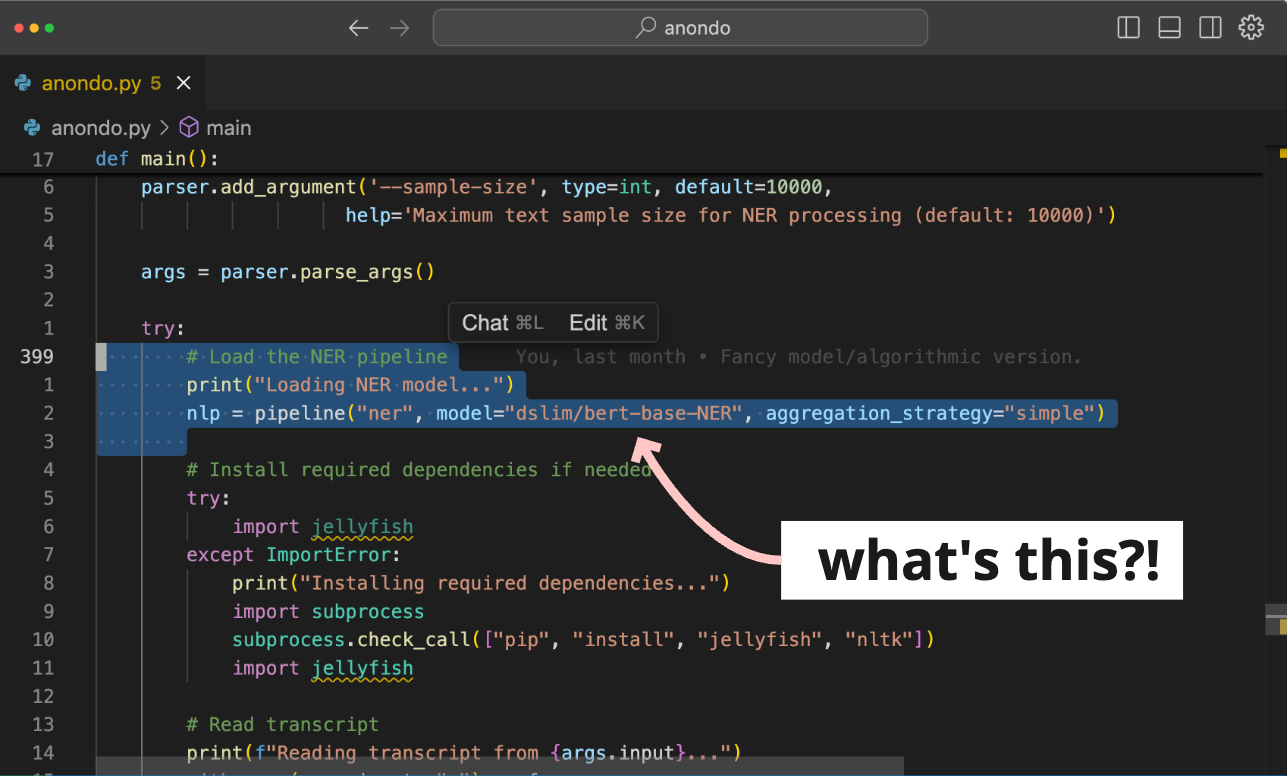Image resolution: width=1287 pixels, height=776 pixels.
Task: Click the 'except ImportError:' line
Action: [293, 555]
